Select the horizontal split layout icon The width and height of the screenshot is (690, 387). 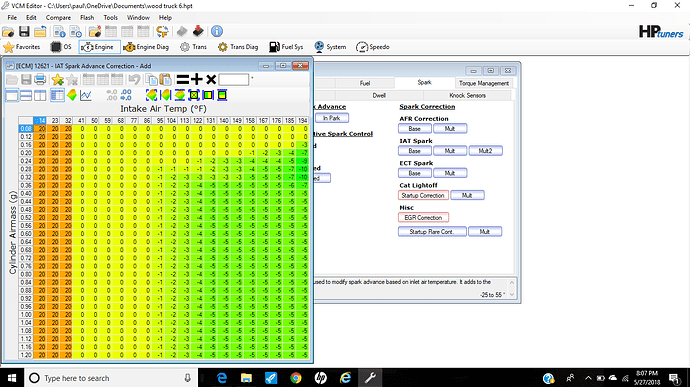click(x=26, y=95)
